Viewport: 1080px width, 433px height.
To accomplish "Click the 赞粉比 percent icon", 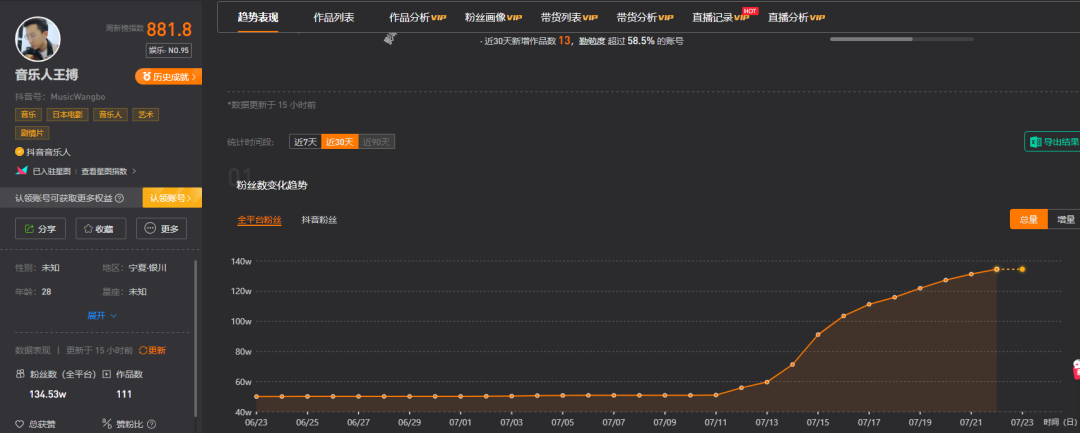I will point(107,424).
